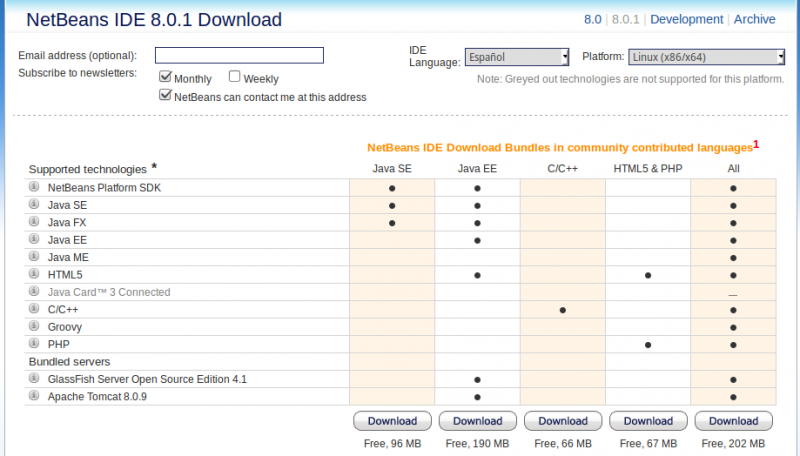Viewport: 800px width, 456px height.
Task: Open info icon for NetBeans Platform SDK
Action: pyautogui.click(x=34, y=187)
